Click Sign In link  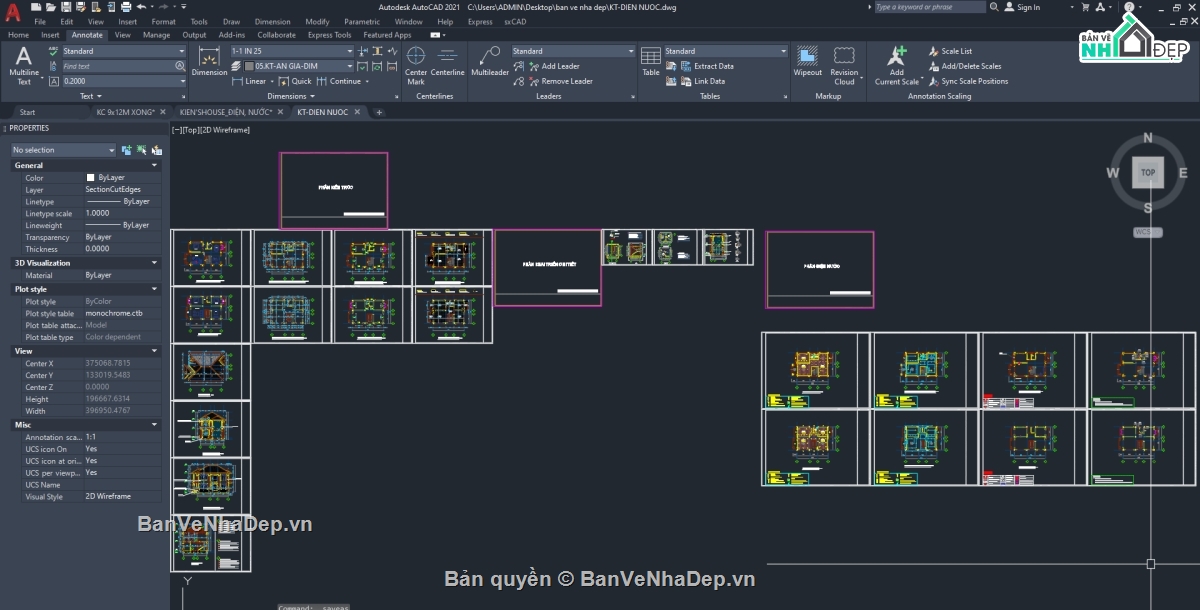(1028, 7)
